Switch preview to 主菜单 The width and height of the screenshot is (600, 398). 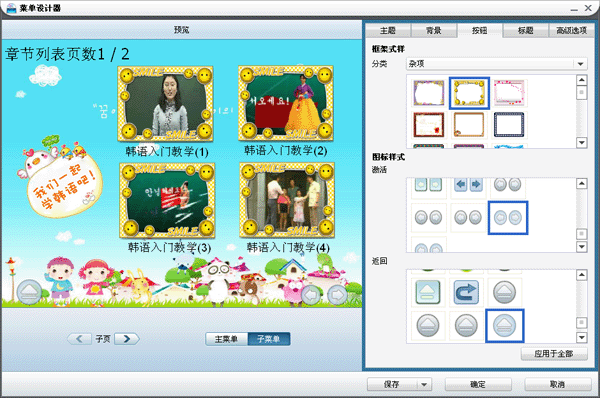click(x=227, y=339)
